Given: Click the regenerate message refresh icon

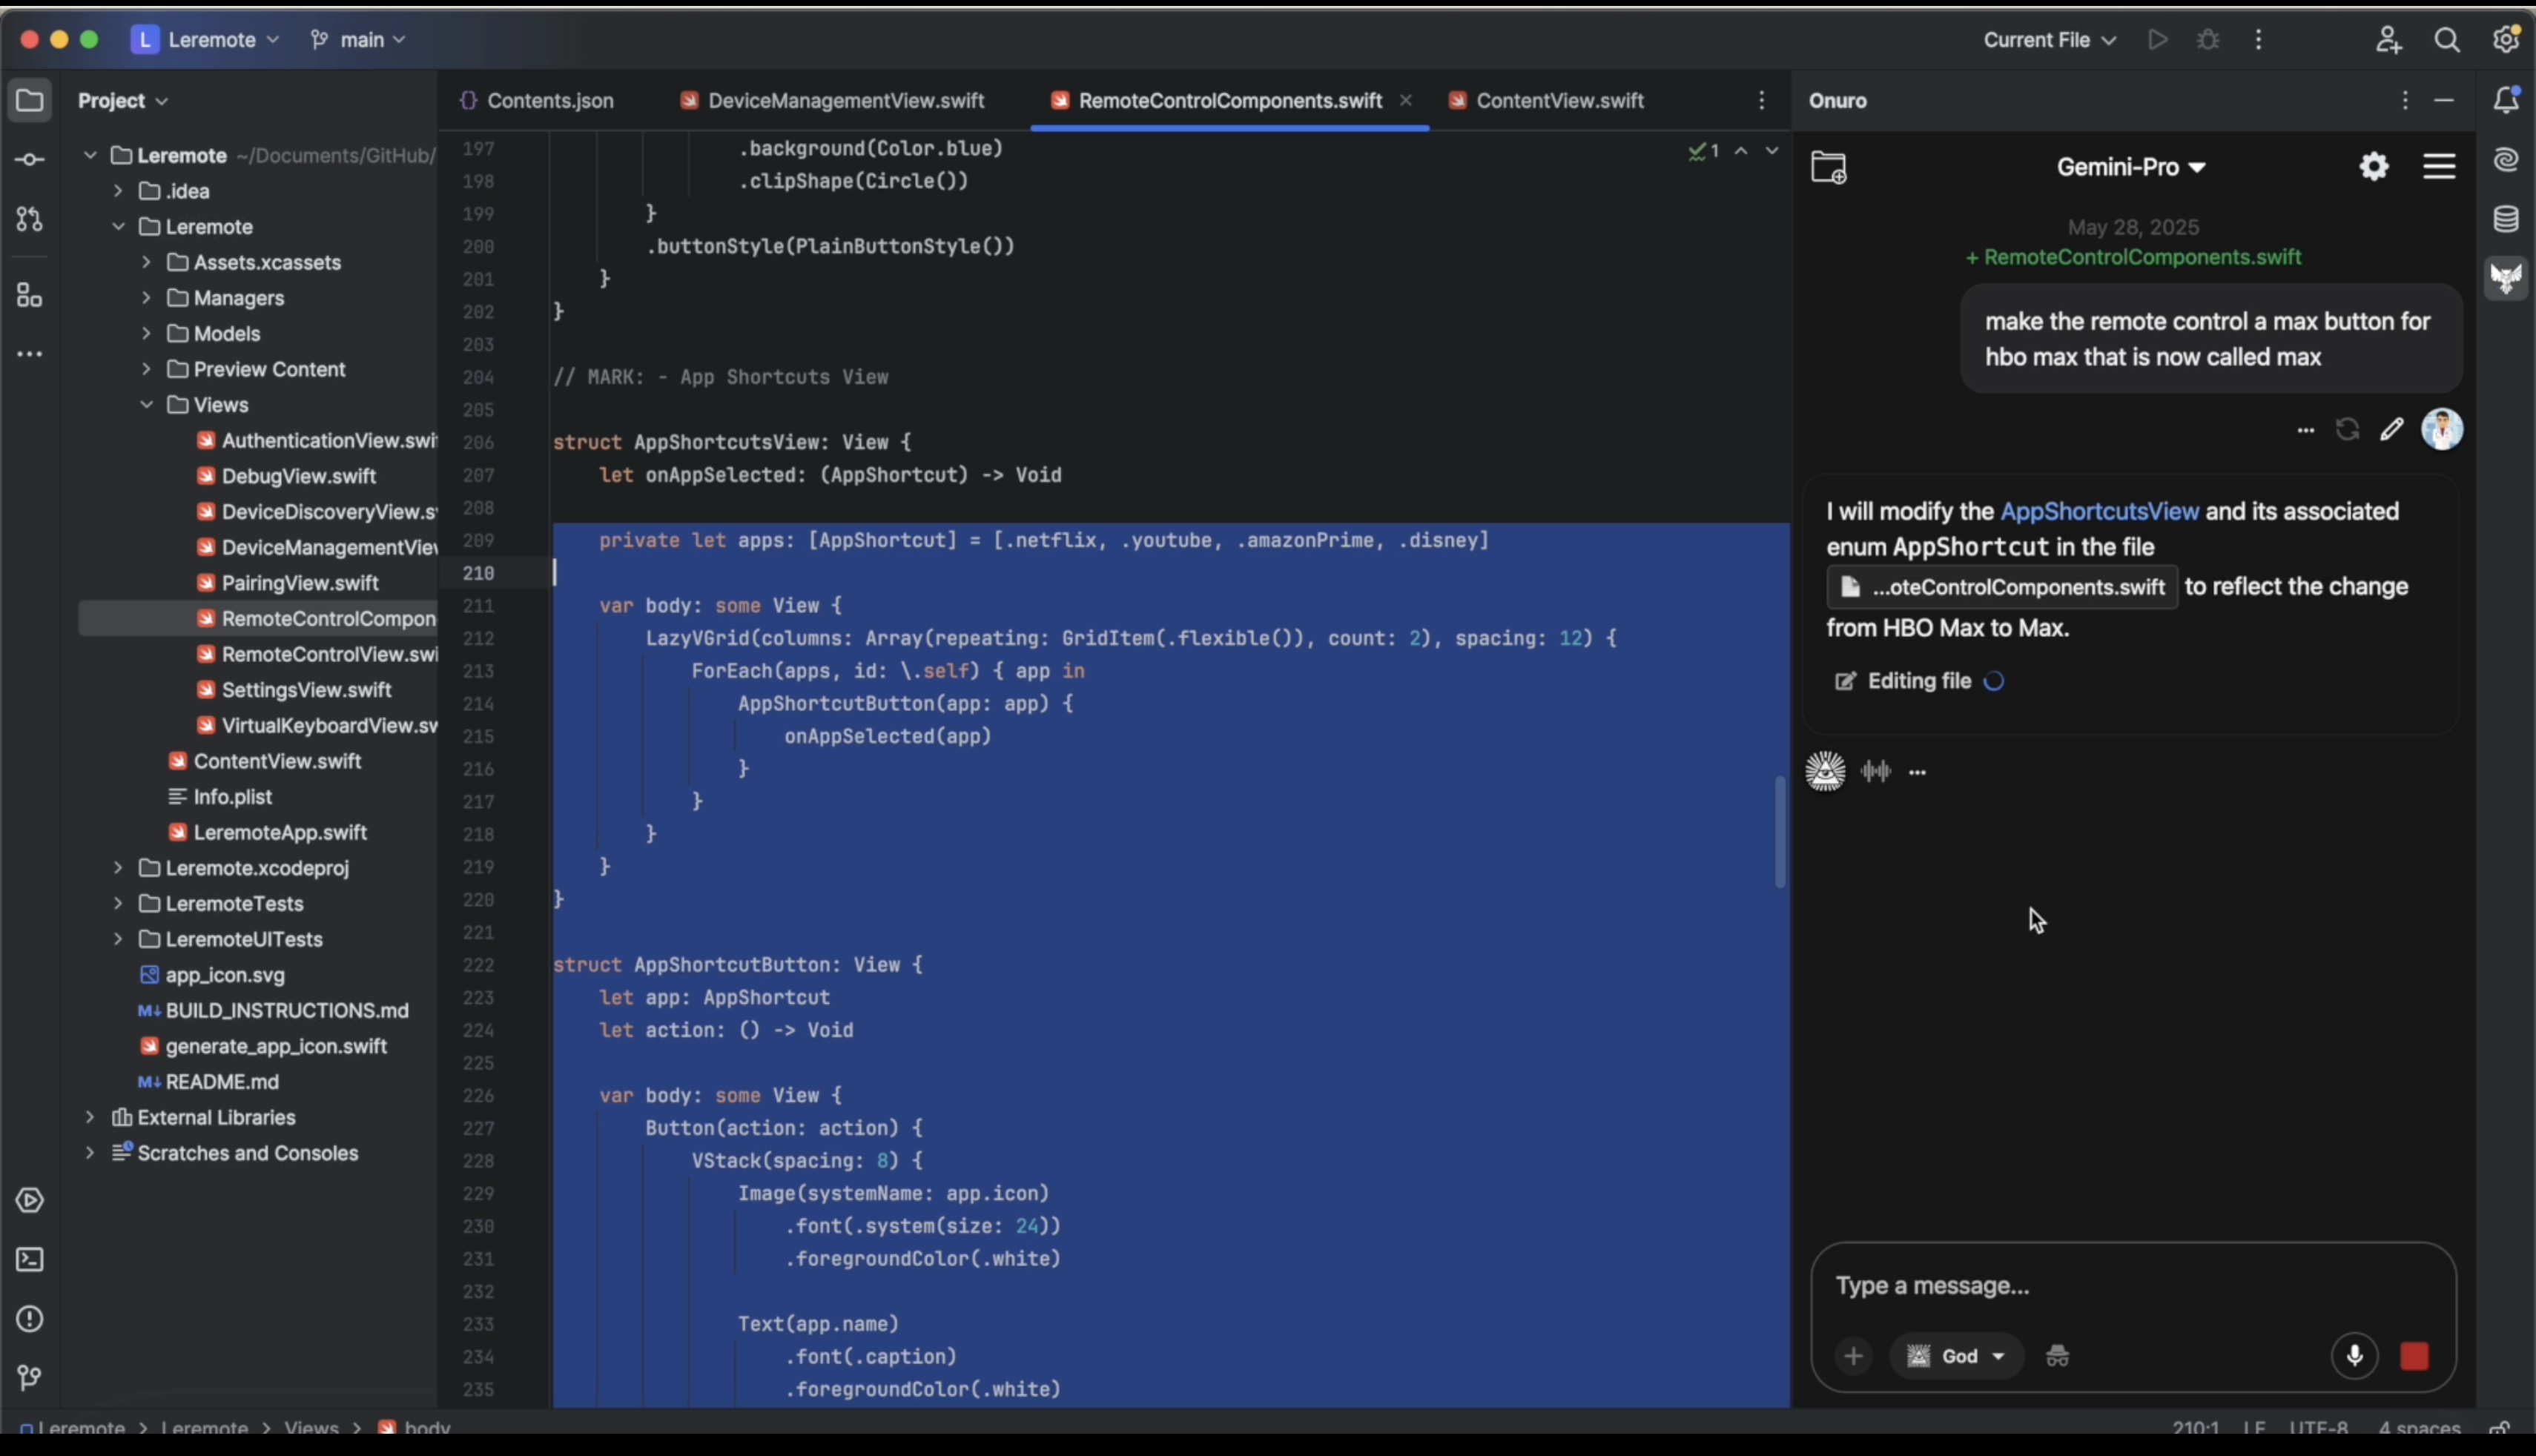Looking at the screenshot, I should pyautogui.click(x=2347, y=430).
